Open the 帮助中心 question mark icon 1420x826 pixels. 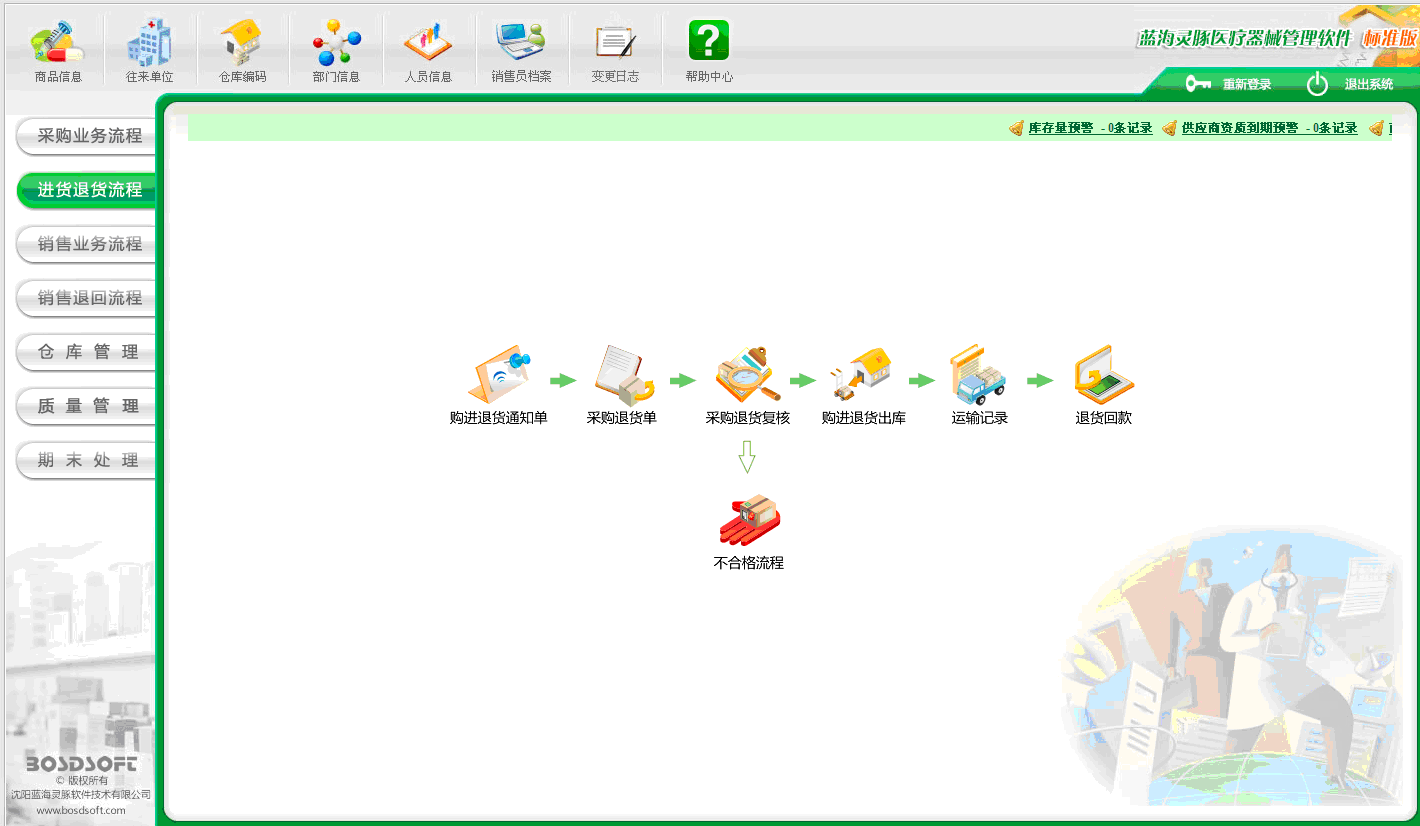click(x=708, y=41)
